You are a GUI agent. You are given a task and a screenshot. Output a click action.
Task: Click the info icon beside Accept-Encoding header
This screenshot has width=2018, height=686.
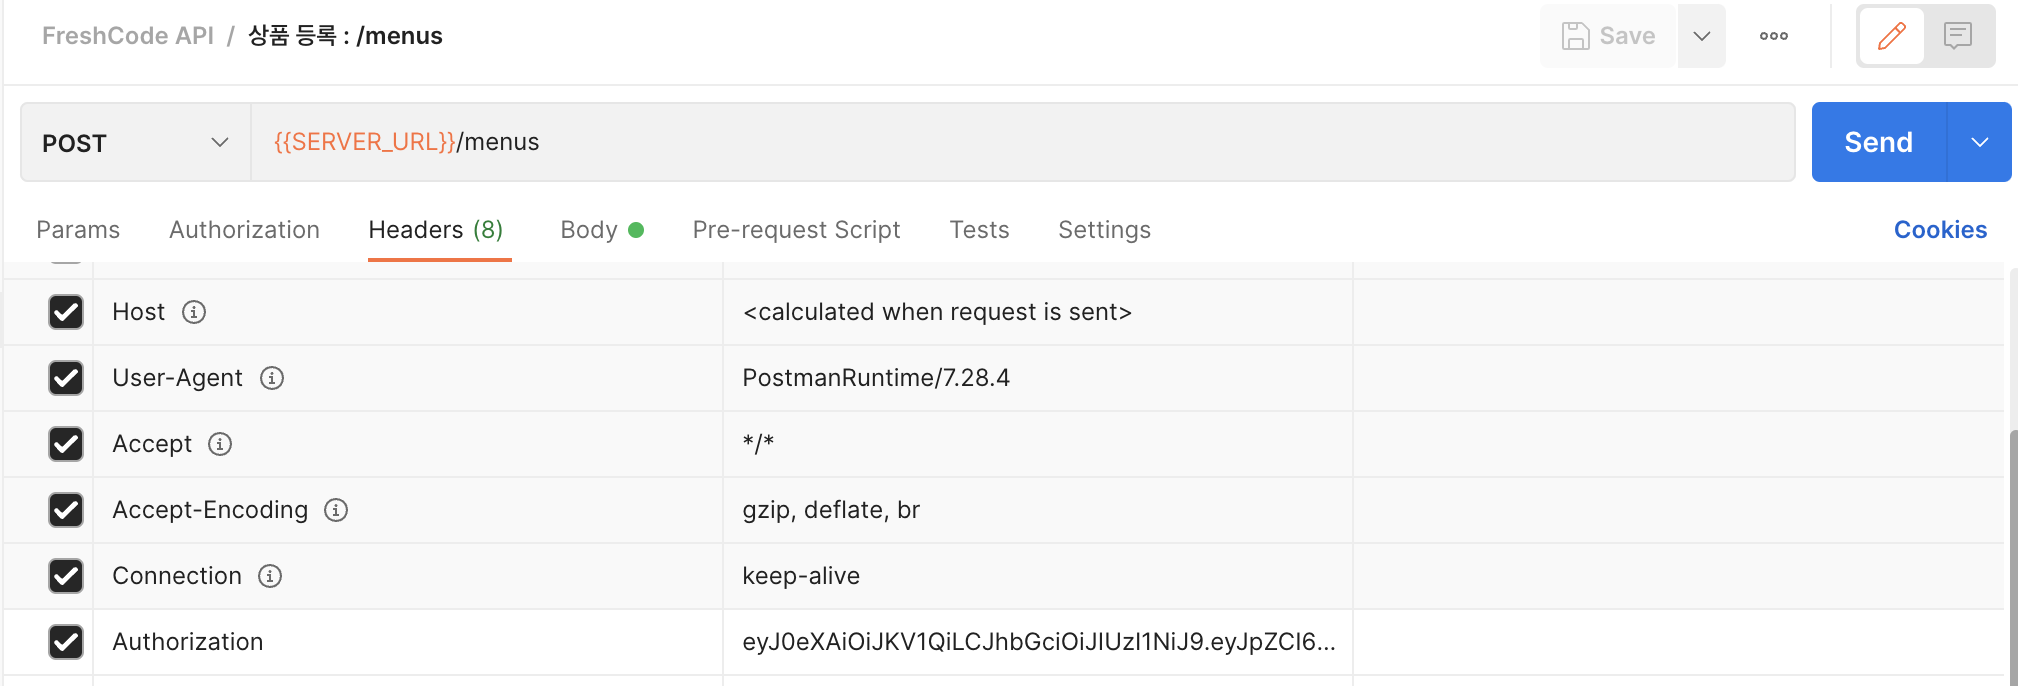coord(337,510)
